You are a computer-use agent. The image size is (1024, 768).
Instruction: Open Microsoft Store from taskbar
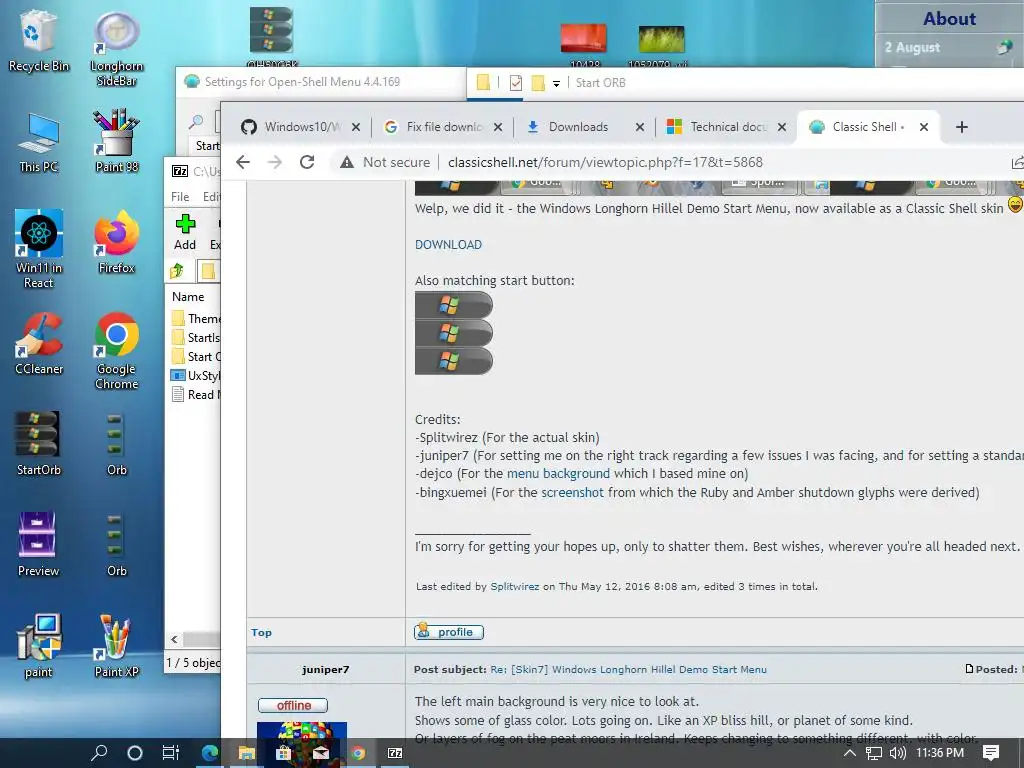(x=283, y=753)
